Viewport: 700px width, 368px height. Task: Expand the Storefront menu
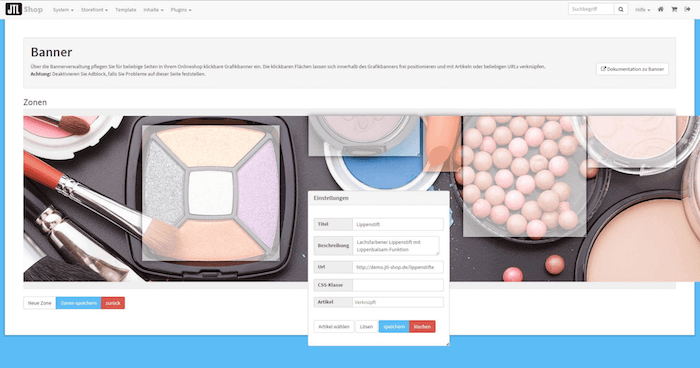[94, 9]
